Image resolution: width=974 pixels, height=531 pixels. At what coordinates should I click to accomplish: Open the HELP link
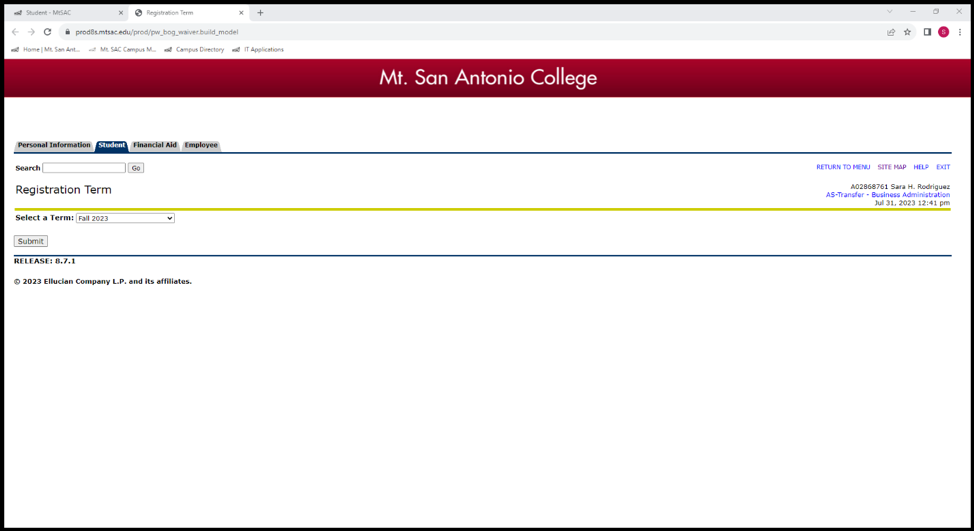[x=921, y=167]
